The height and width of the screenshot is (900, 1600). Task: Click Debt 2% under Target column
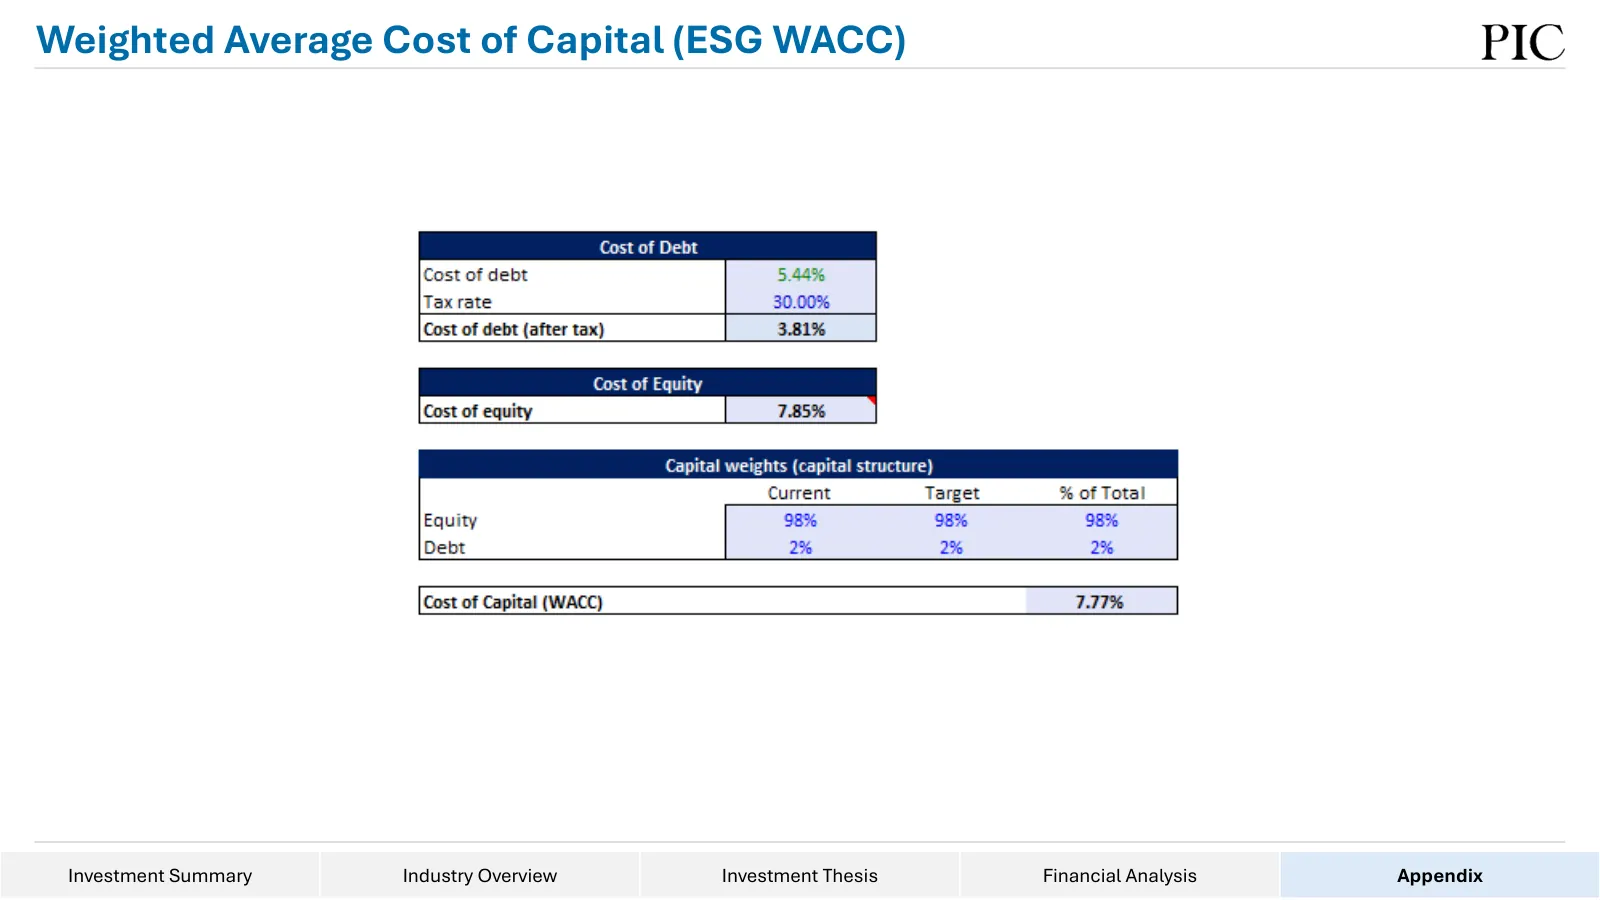[951, 547]
